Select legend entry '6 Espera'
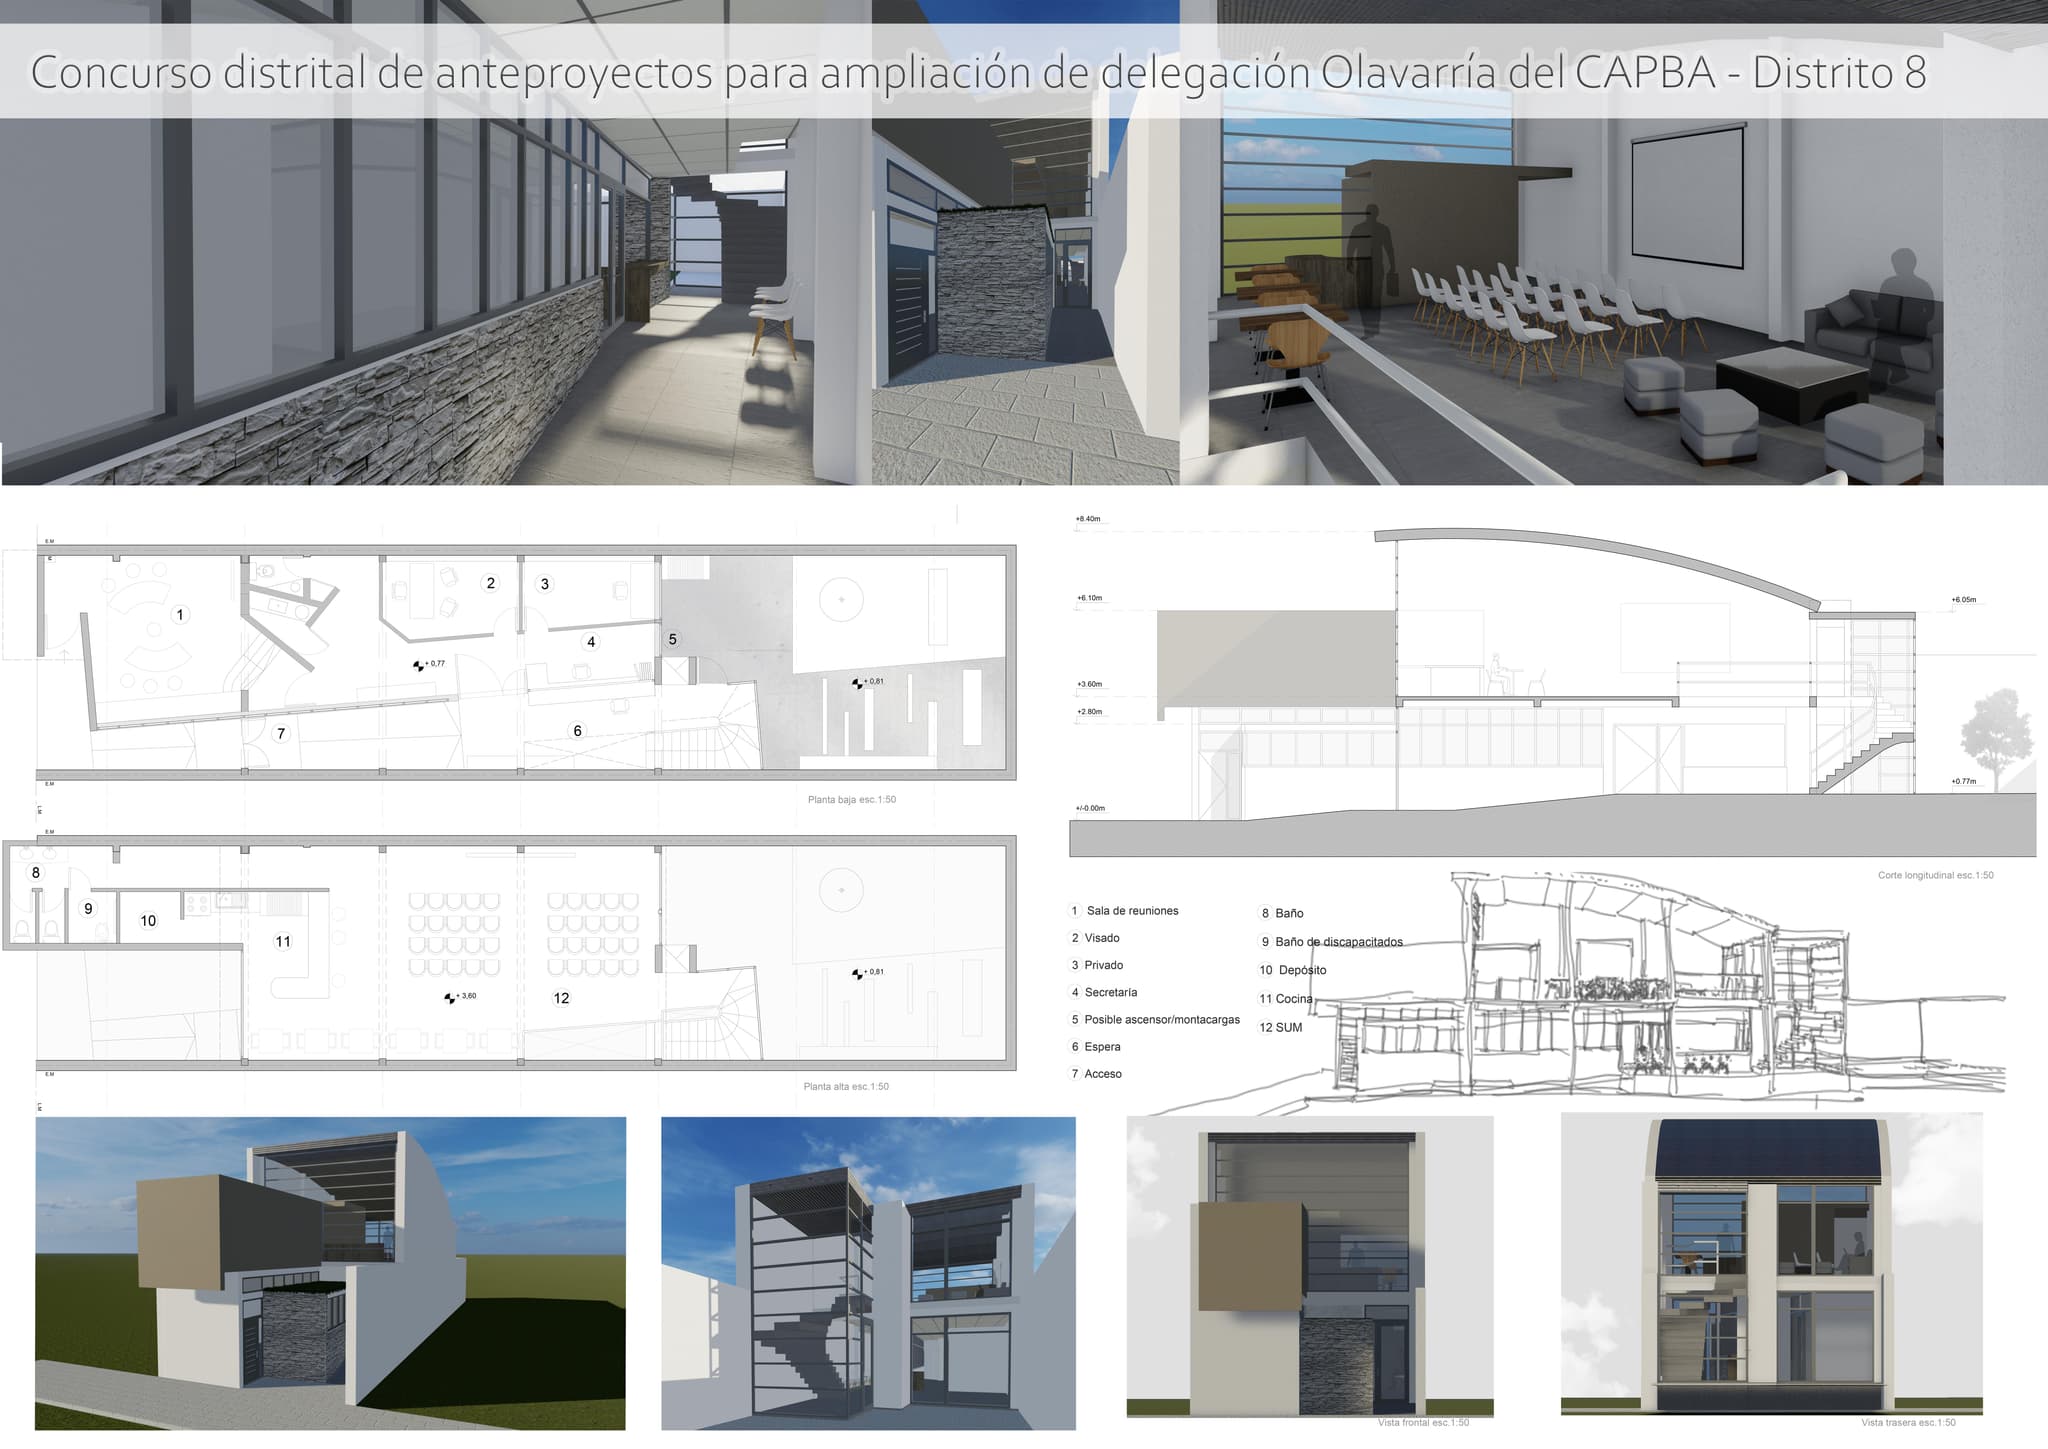 [1096, 1047]
